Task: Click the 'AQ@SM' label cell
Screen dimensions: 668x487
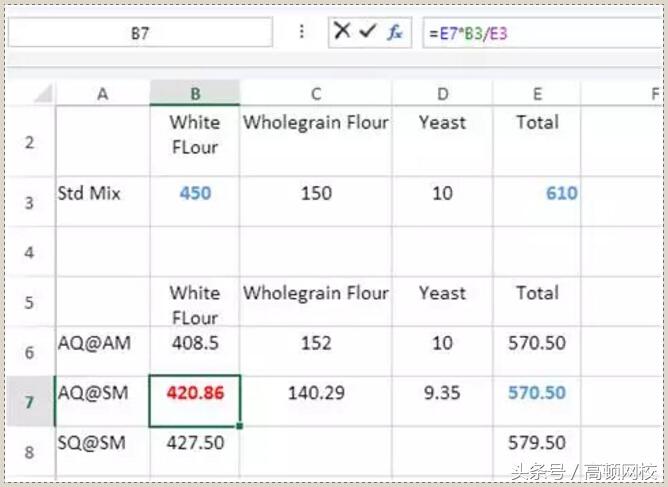Action: coord(103,401)
